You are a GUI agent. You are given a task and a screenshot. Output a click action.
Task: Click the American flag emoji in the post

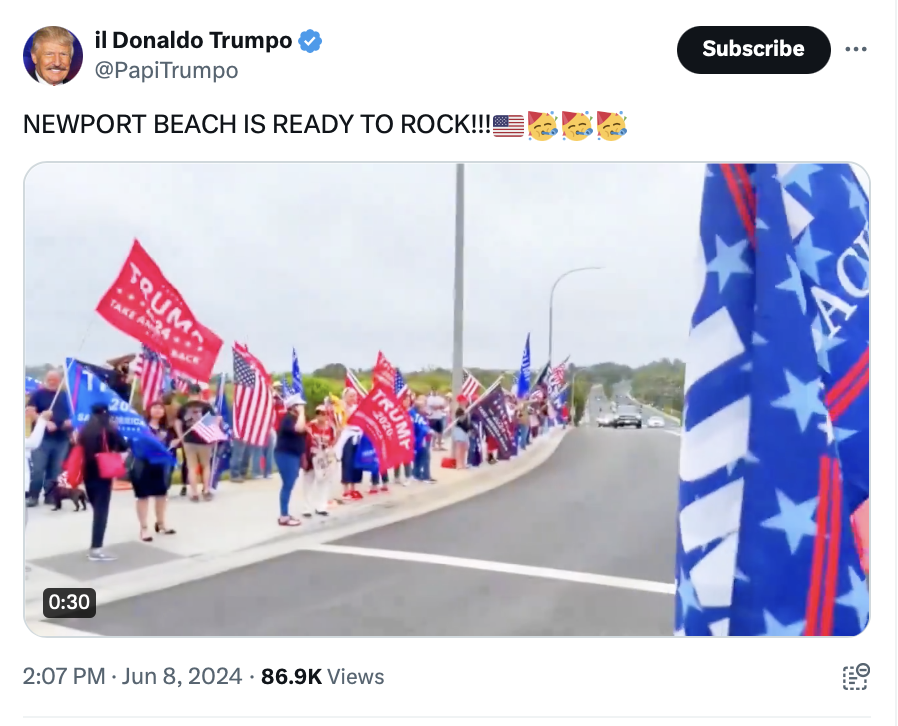[508, 125]
